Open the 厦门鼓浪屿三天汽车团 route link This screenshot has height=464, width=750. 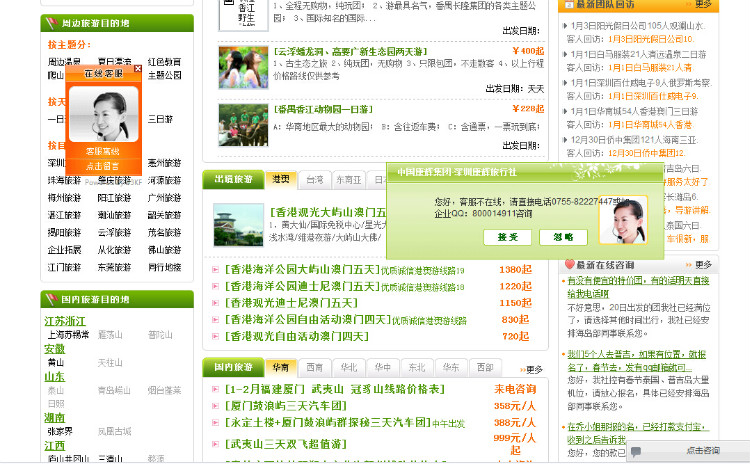click(286, 406)
